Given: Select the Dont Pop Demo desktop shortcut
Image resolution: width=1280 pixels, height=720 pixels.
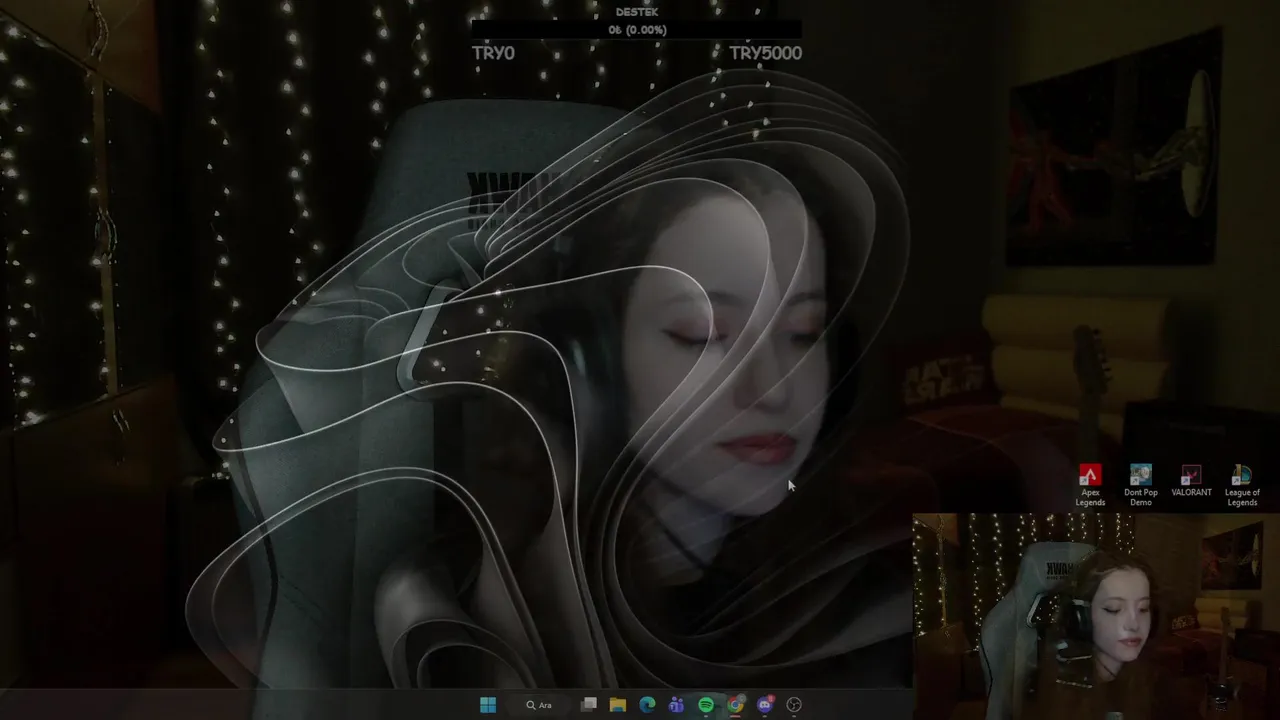Looking at the screenshot, I should [1141, 486].
